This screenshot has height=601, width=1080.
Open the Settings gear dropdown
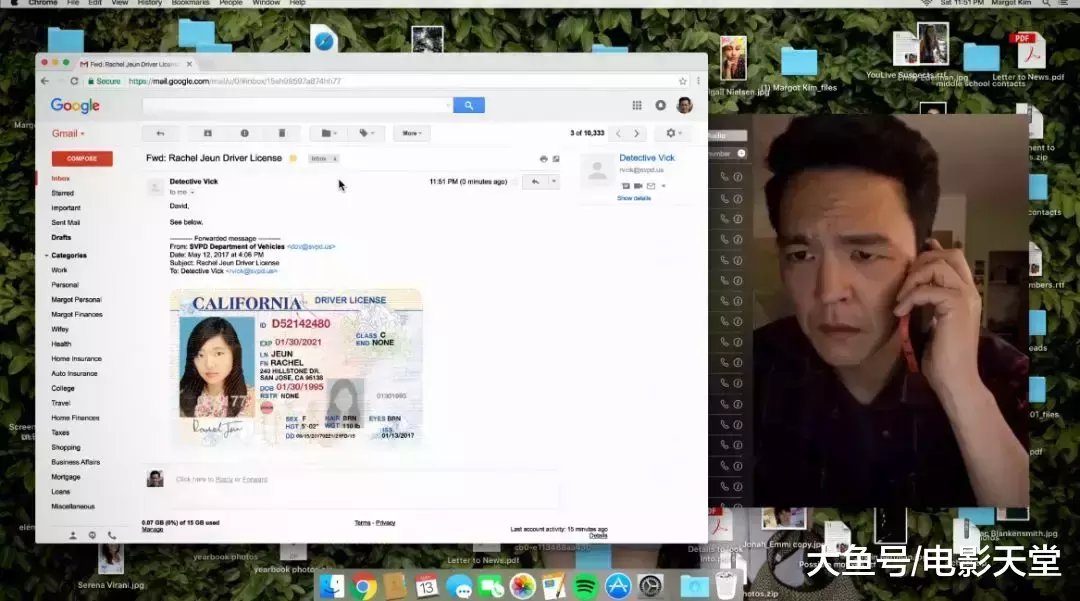tap(673, 134)
